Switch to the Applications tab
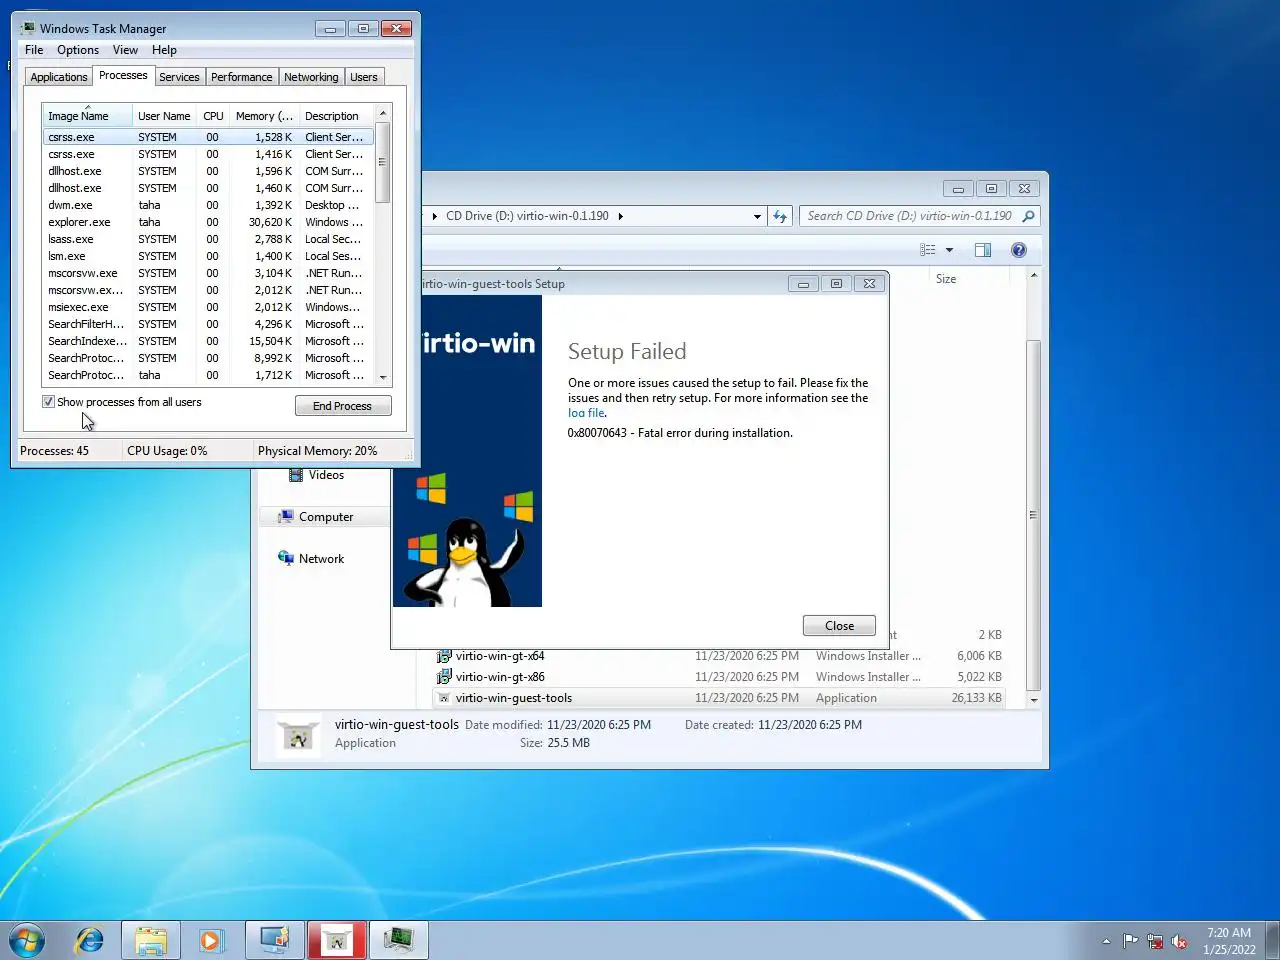The width and height of the screenshot is (1280, 960). [x=59, y=77]
